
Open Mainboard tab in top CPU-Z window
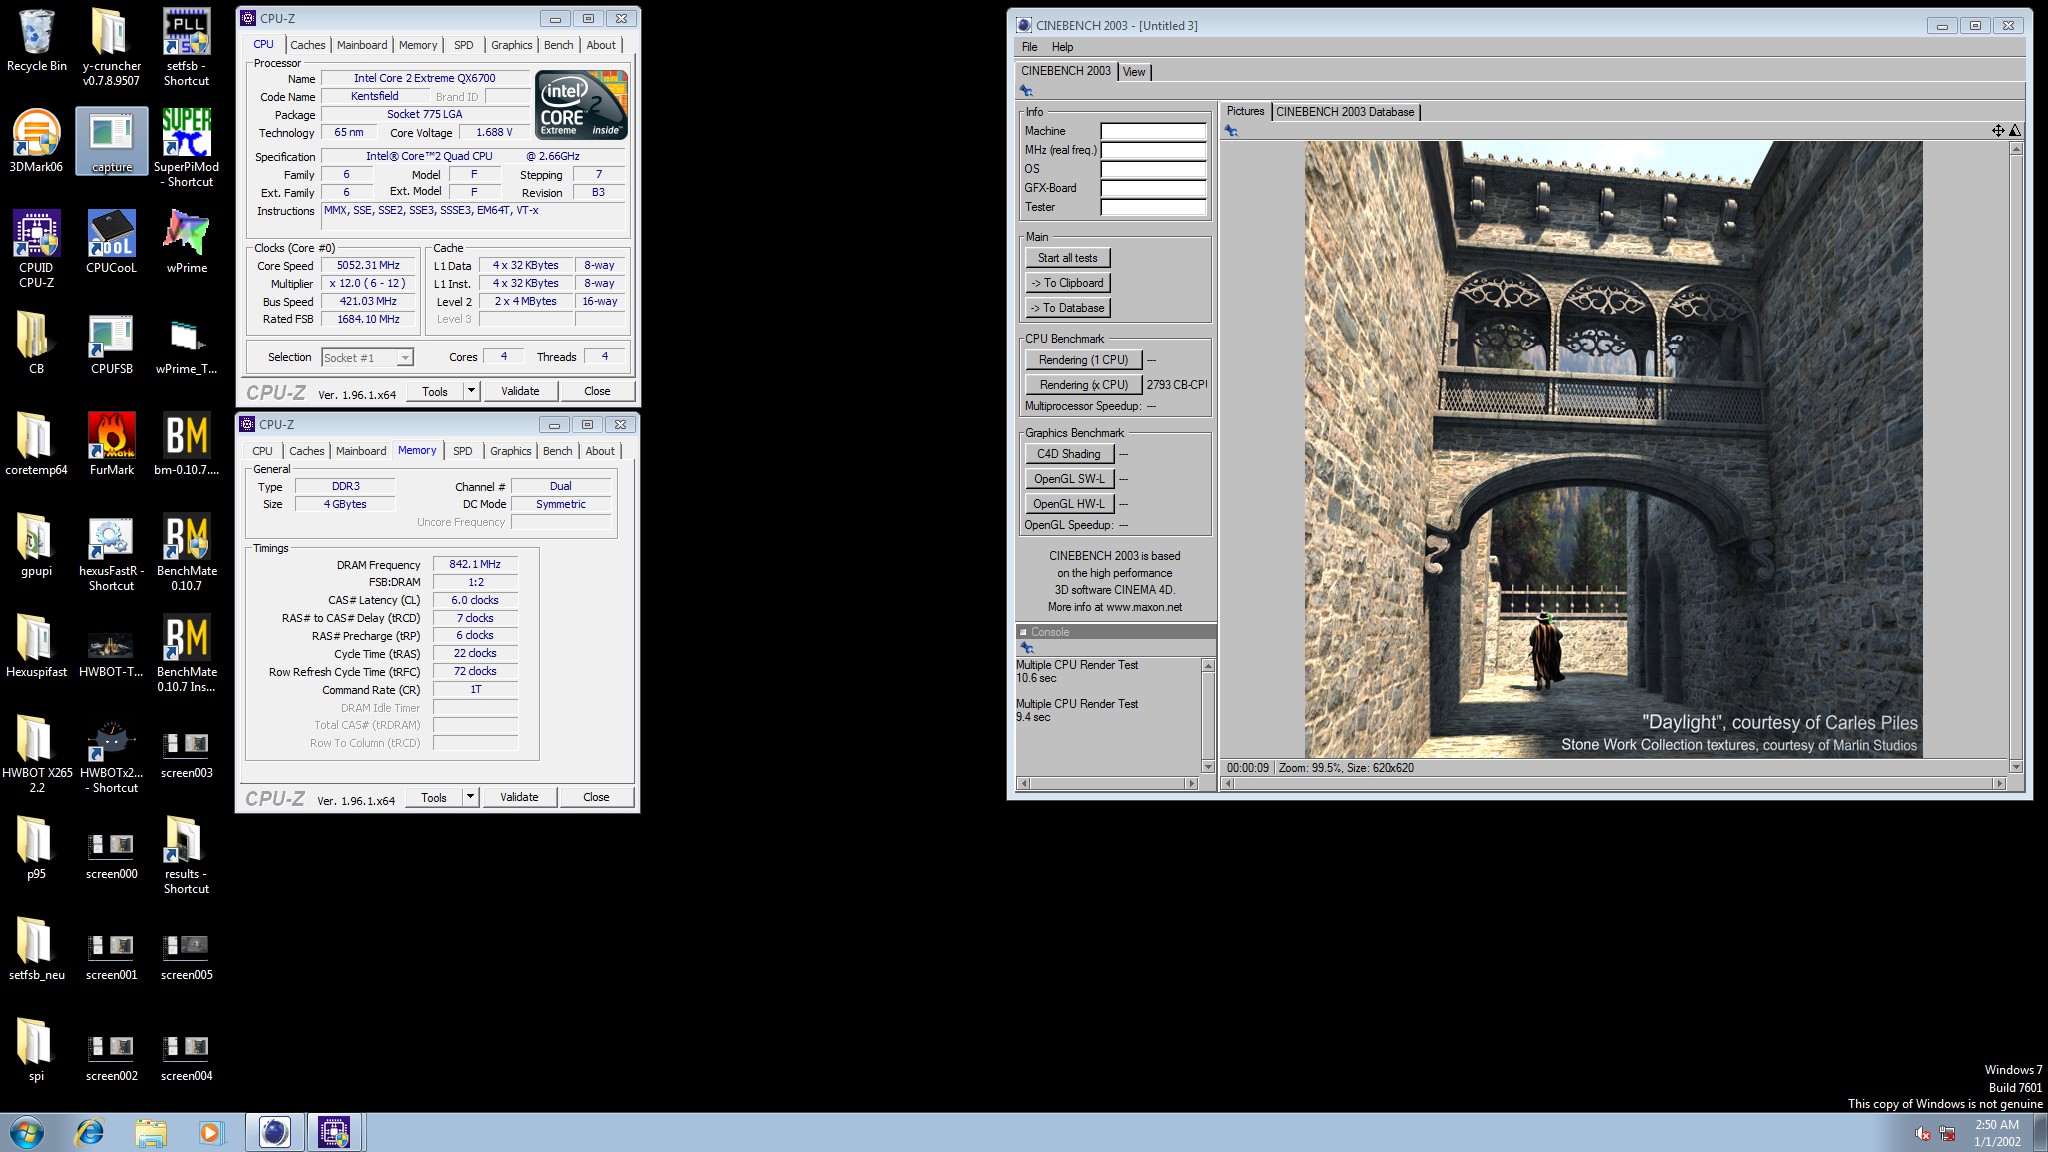(362, 45)
